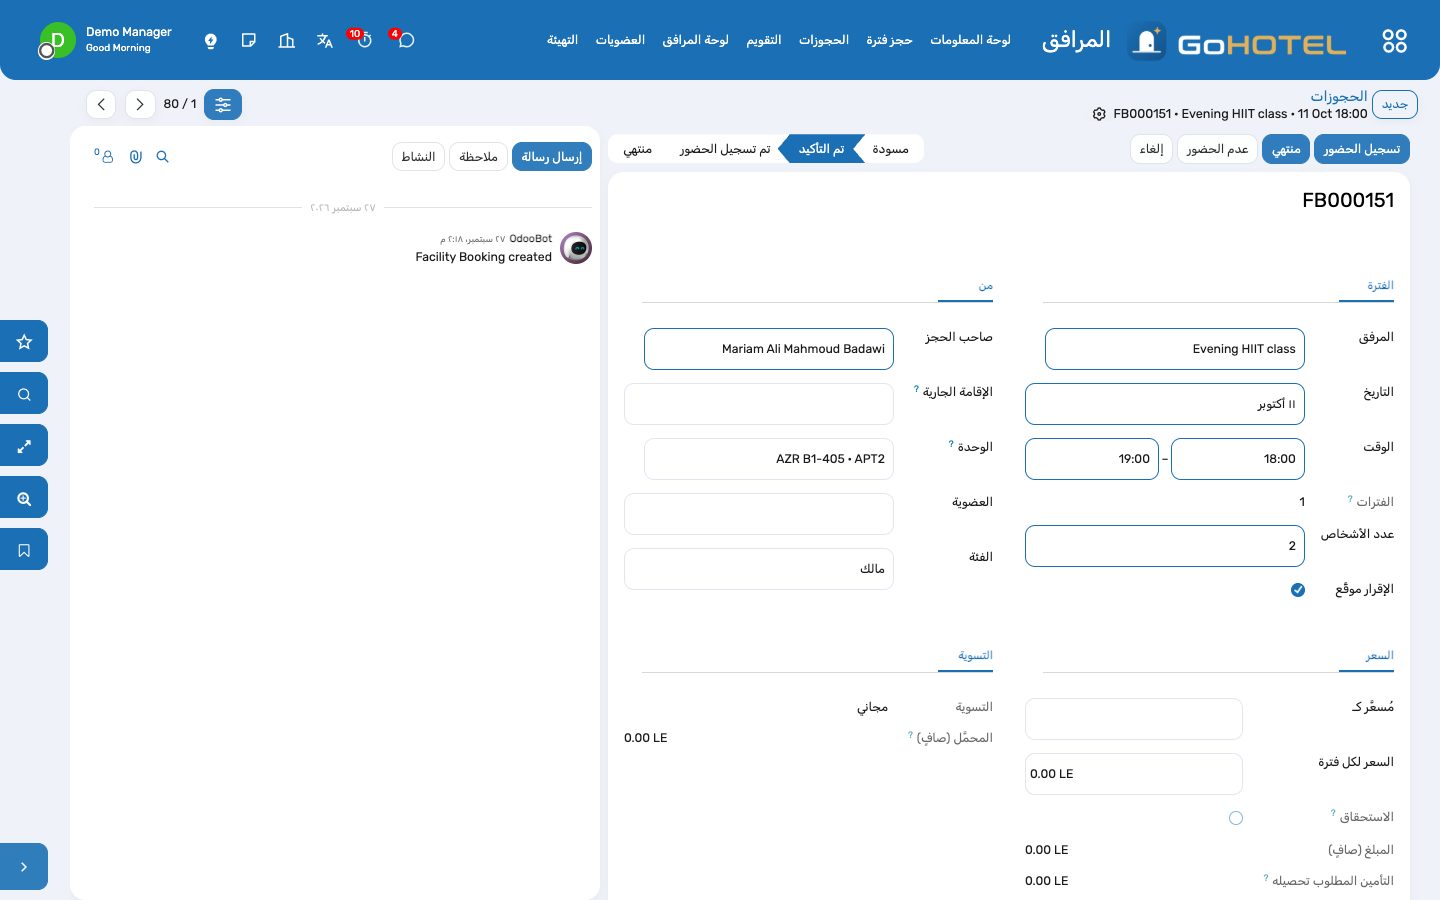Image resolution: width=1440 pixels, height=900 pixels.
Task: Open the صاحب الحجز booker dropdown
Action: click(769, 349)
